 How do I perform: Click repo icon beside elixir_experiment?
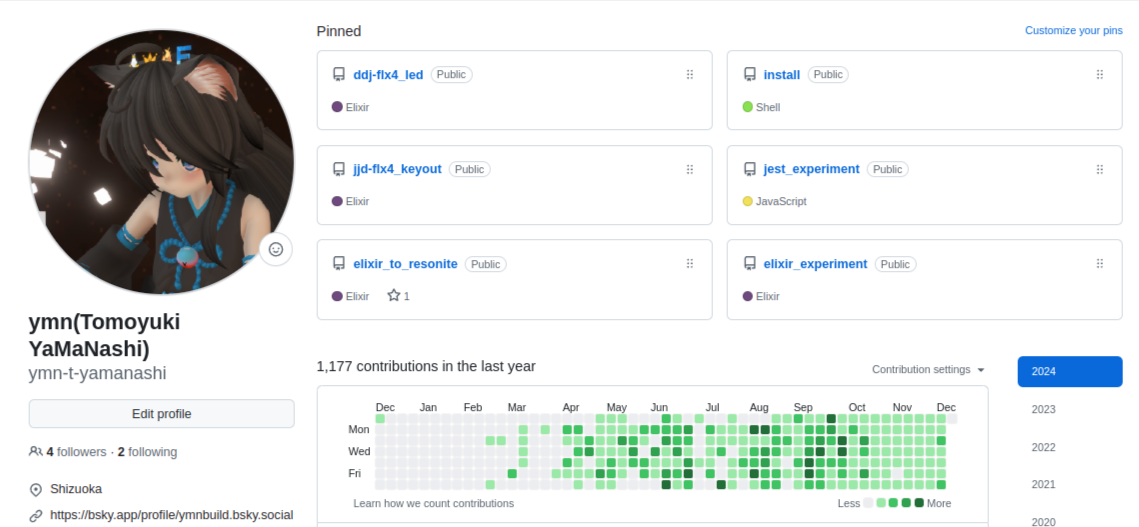[750, 263]
